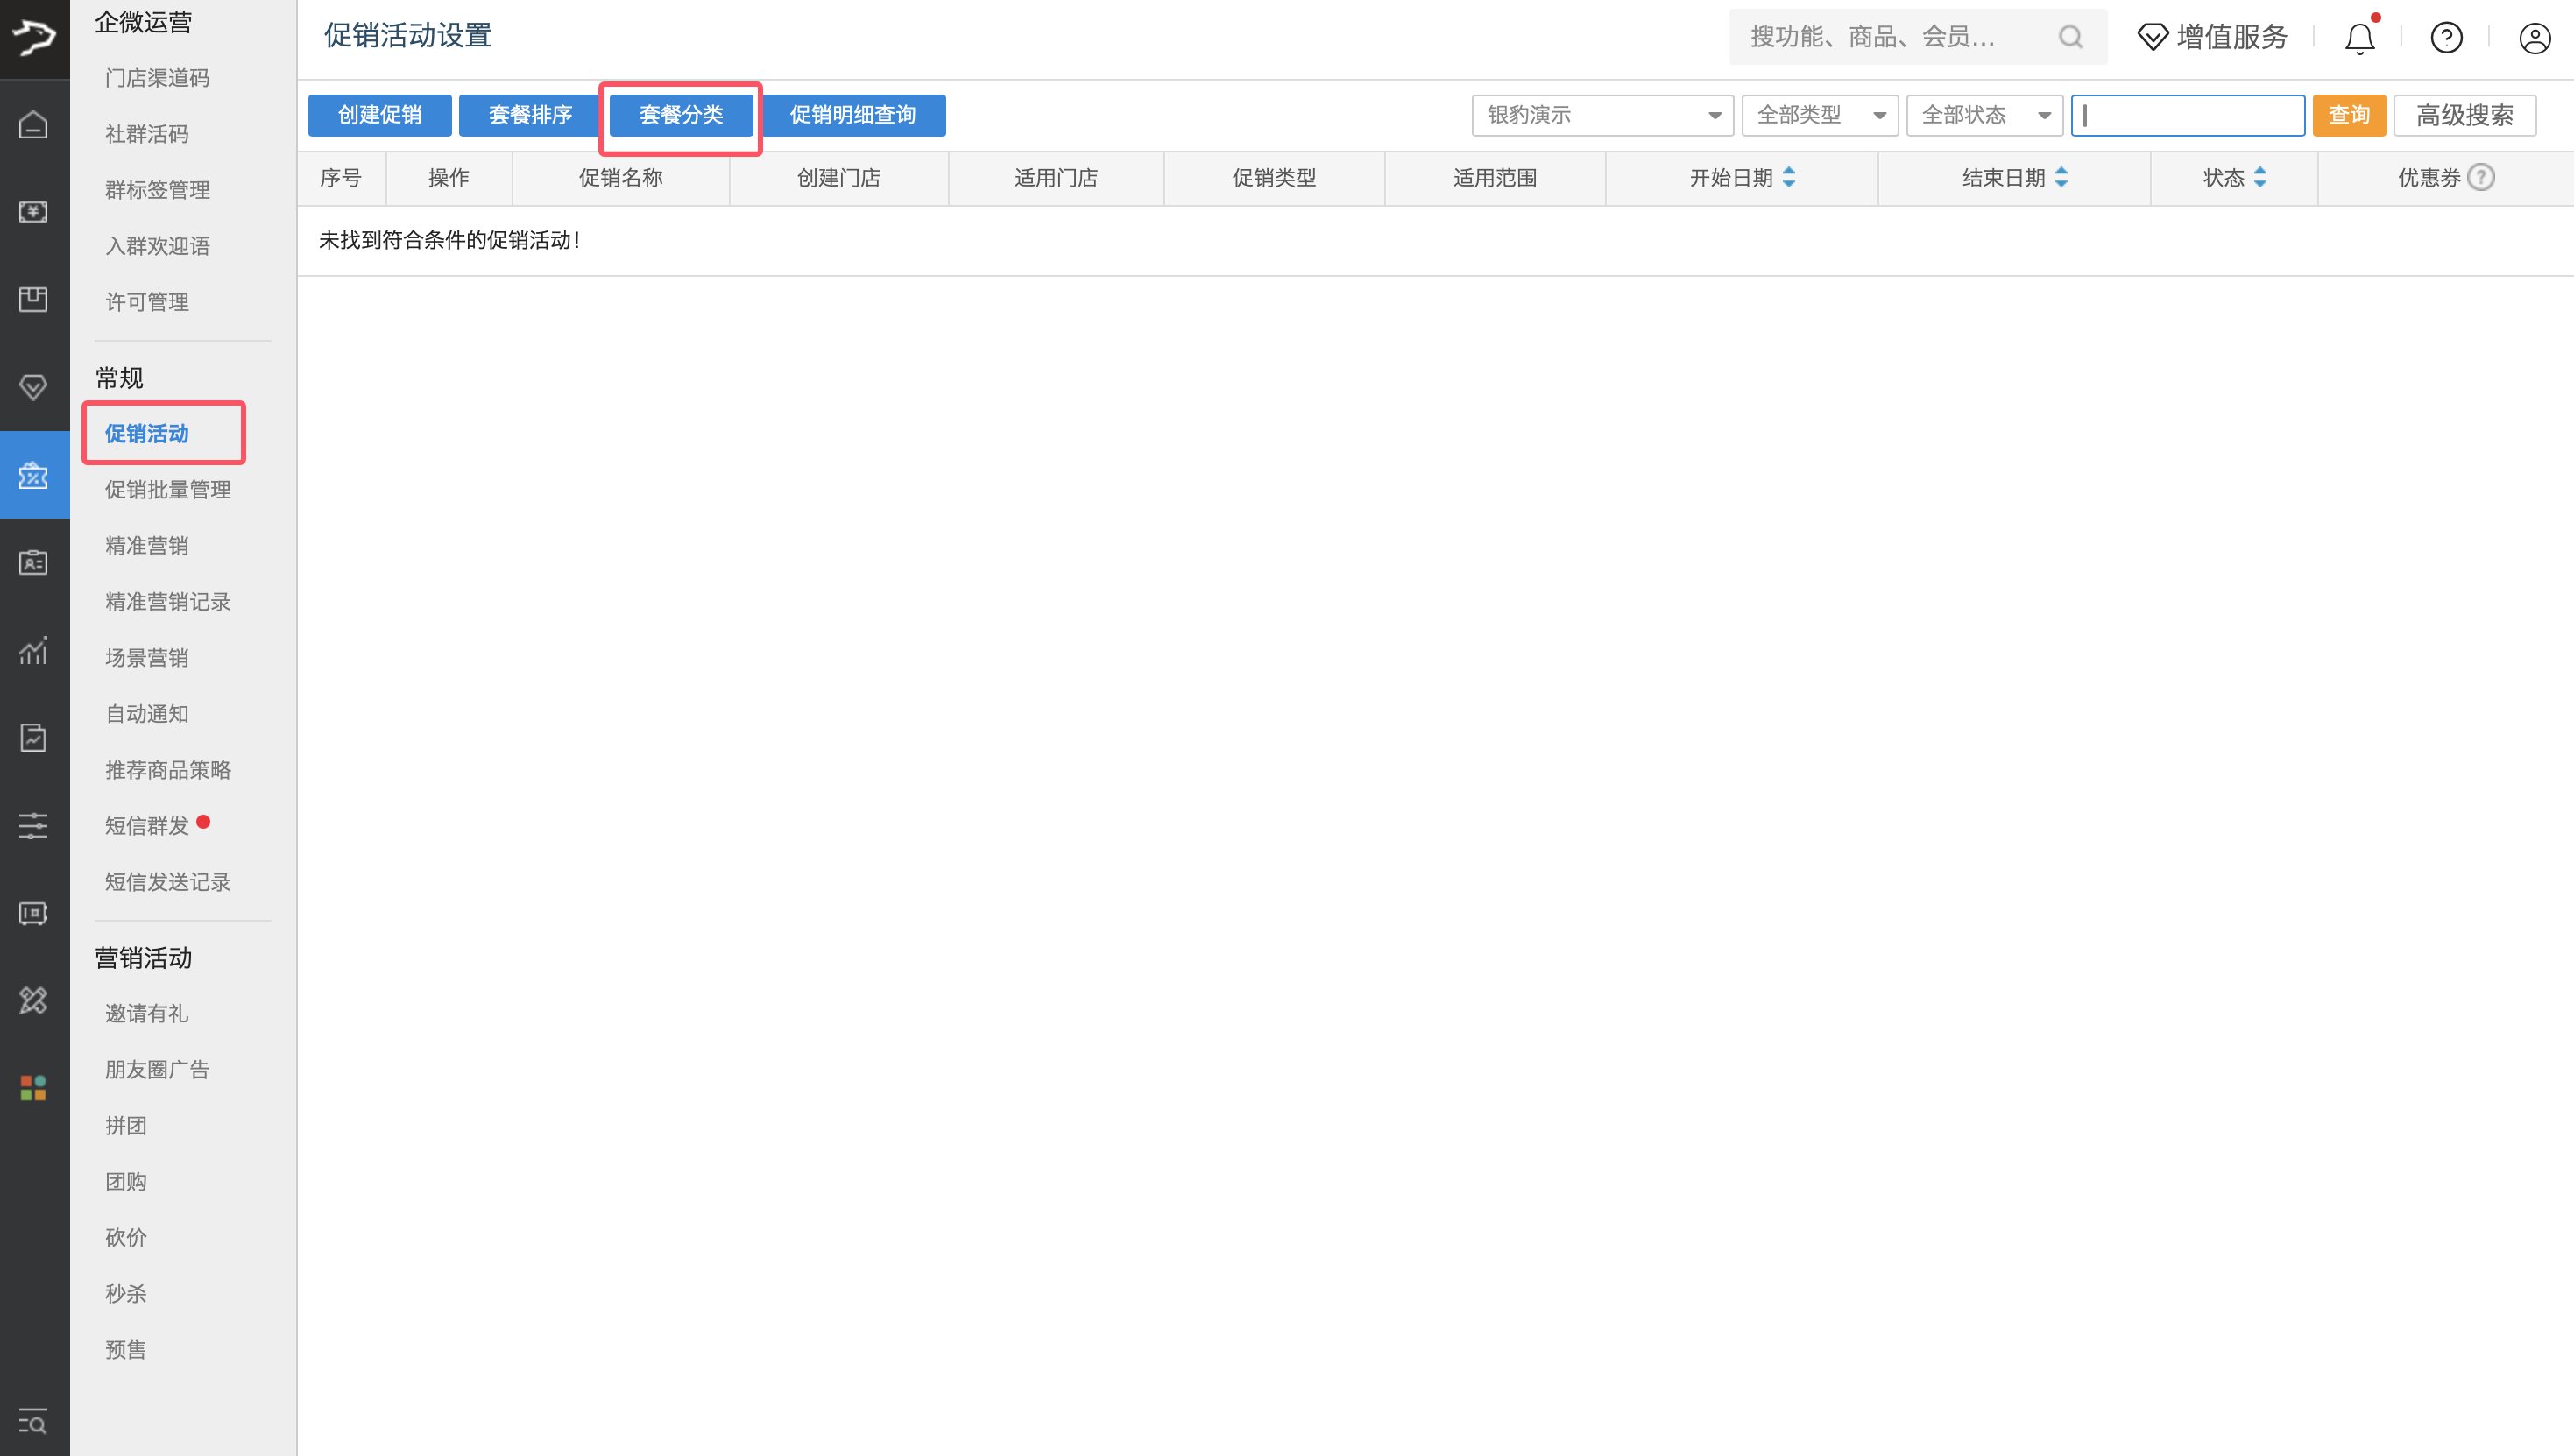Screen dimensions: 2574x1456
Task: Open 社群活码 menu item
Action: coord(147,134)
